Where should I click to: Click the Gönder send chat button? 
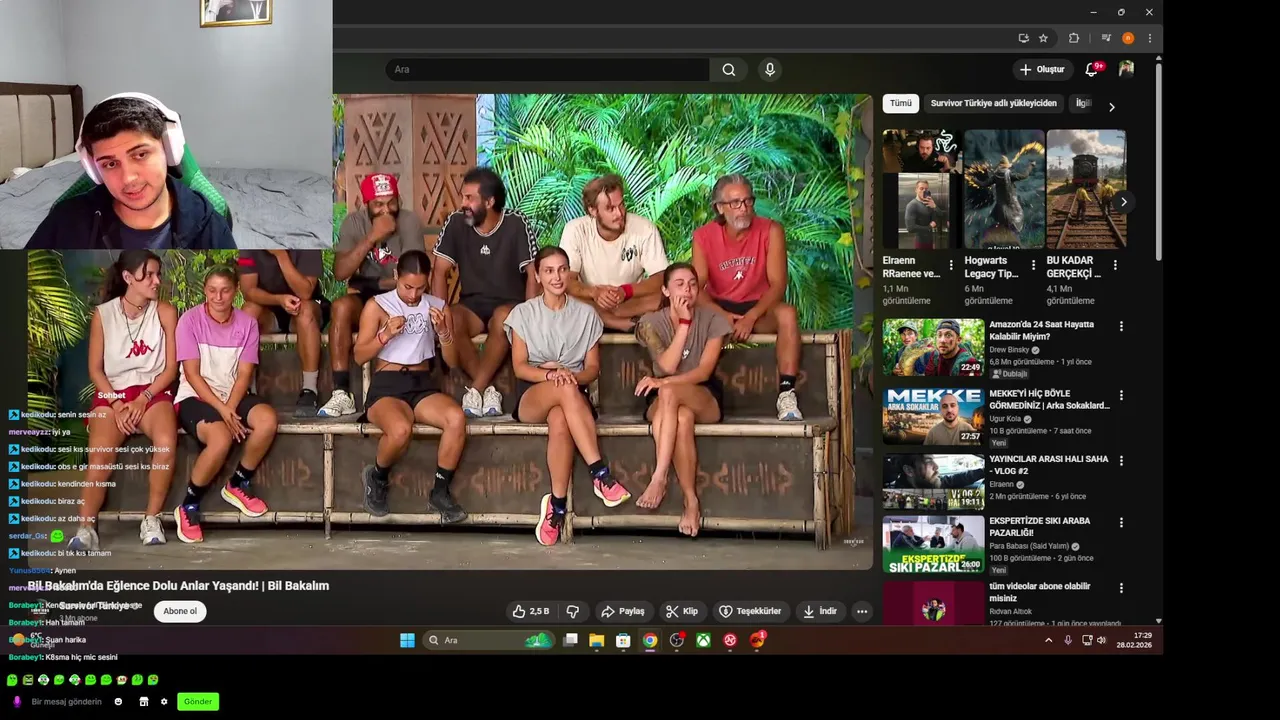[x=198, y=701]
